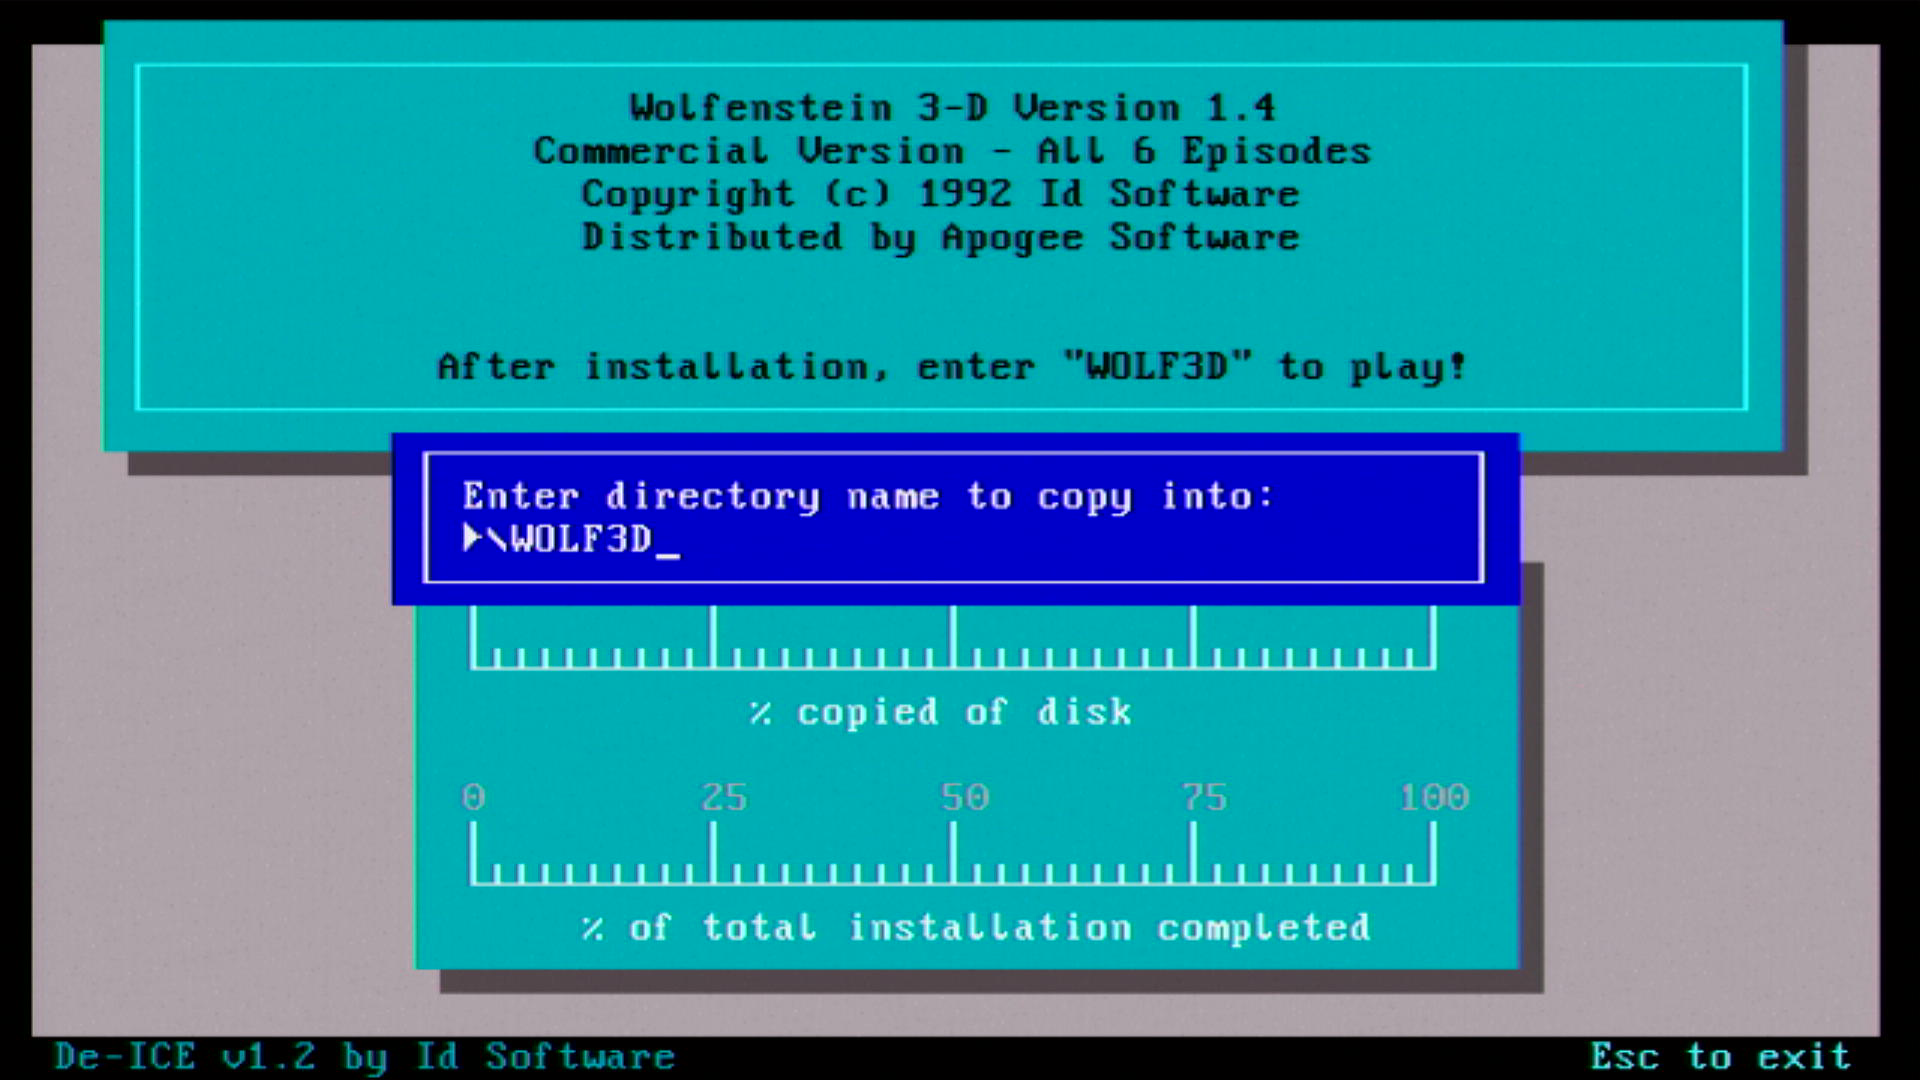Click the '% copied of disk' progress bar

click(x=952, y=640)
